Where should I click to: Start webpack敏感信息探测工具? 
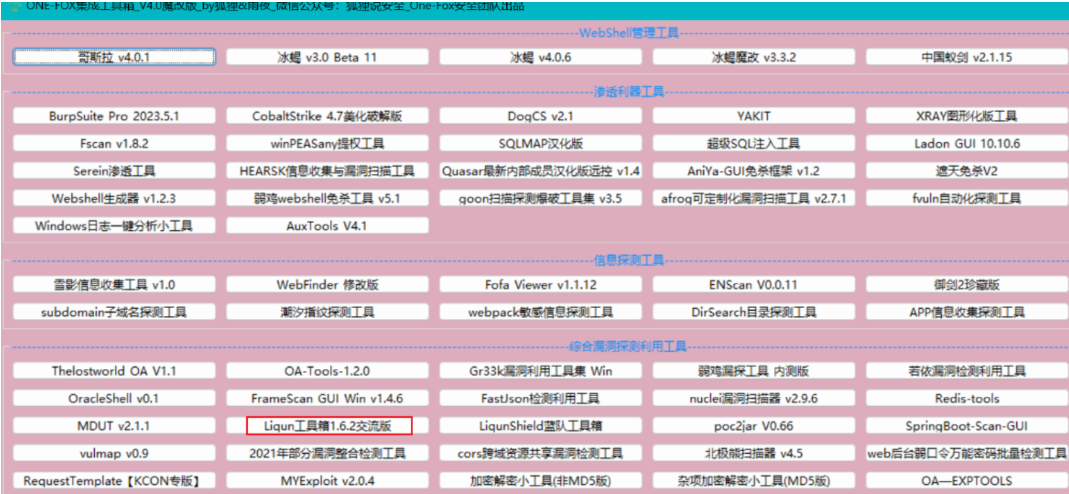click(541, 312)
